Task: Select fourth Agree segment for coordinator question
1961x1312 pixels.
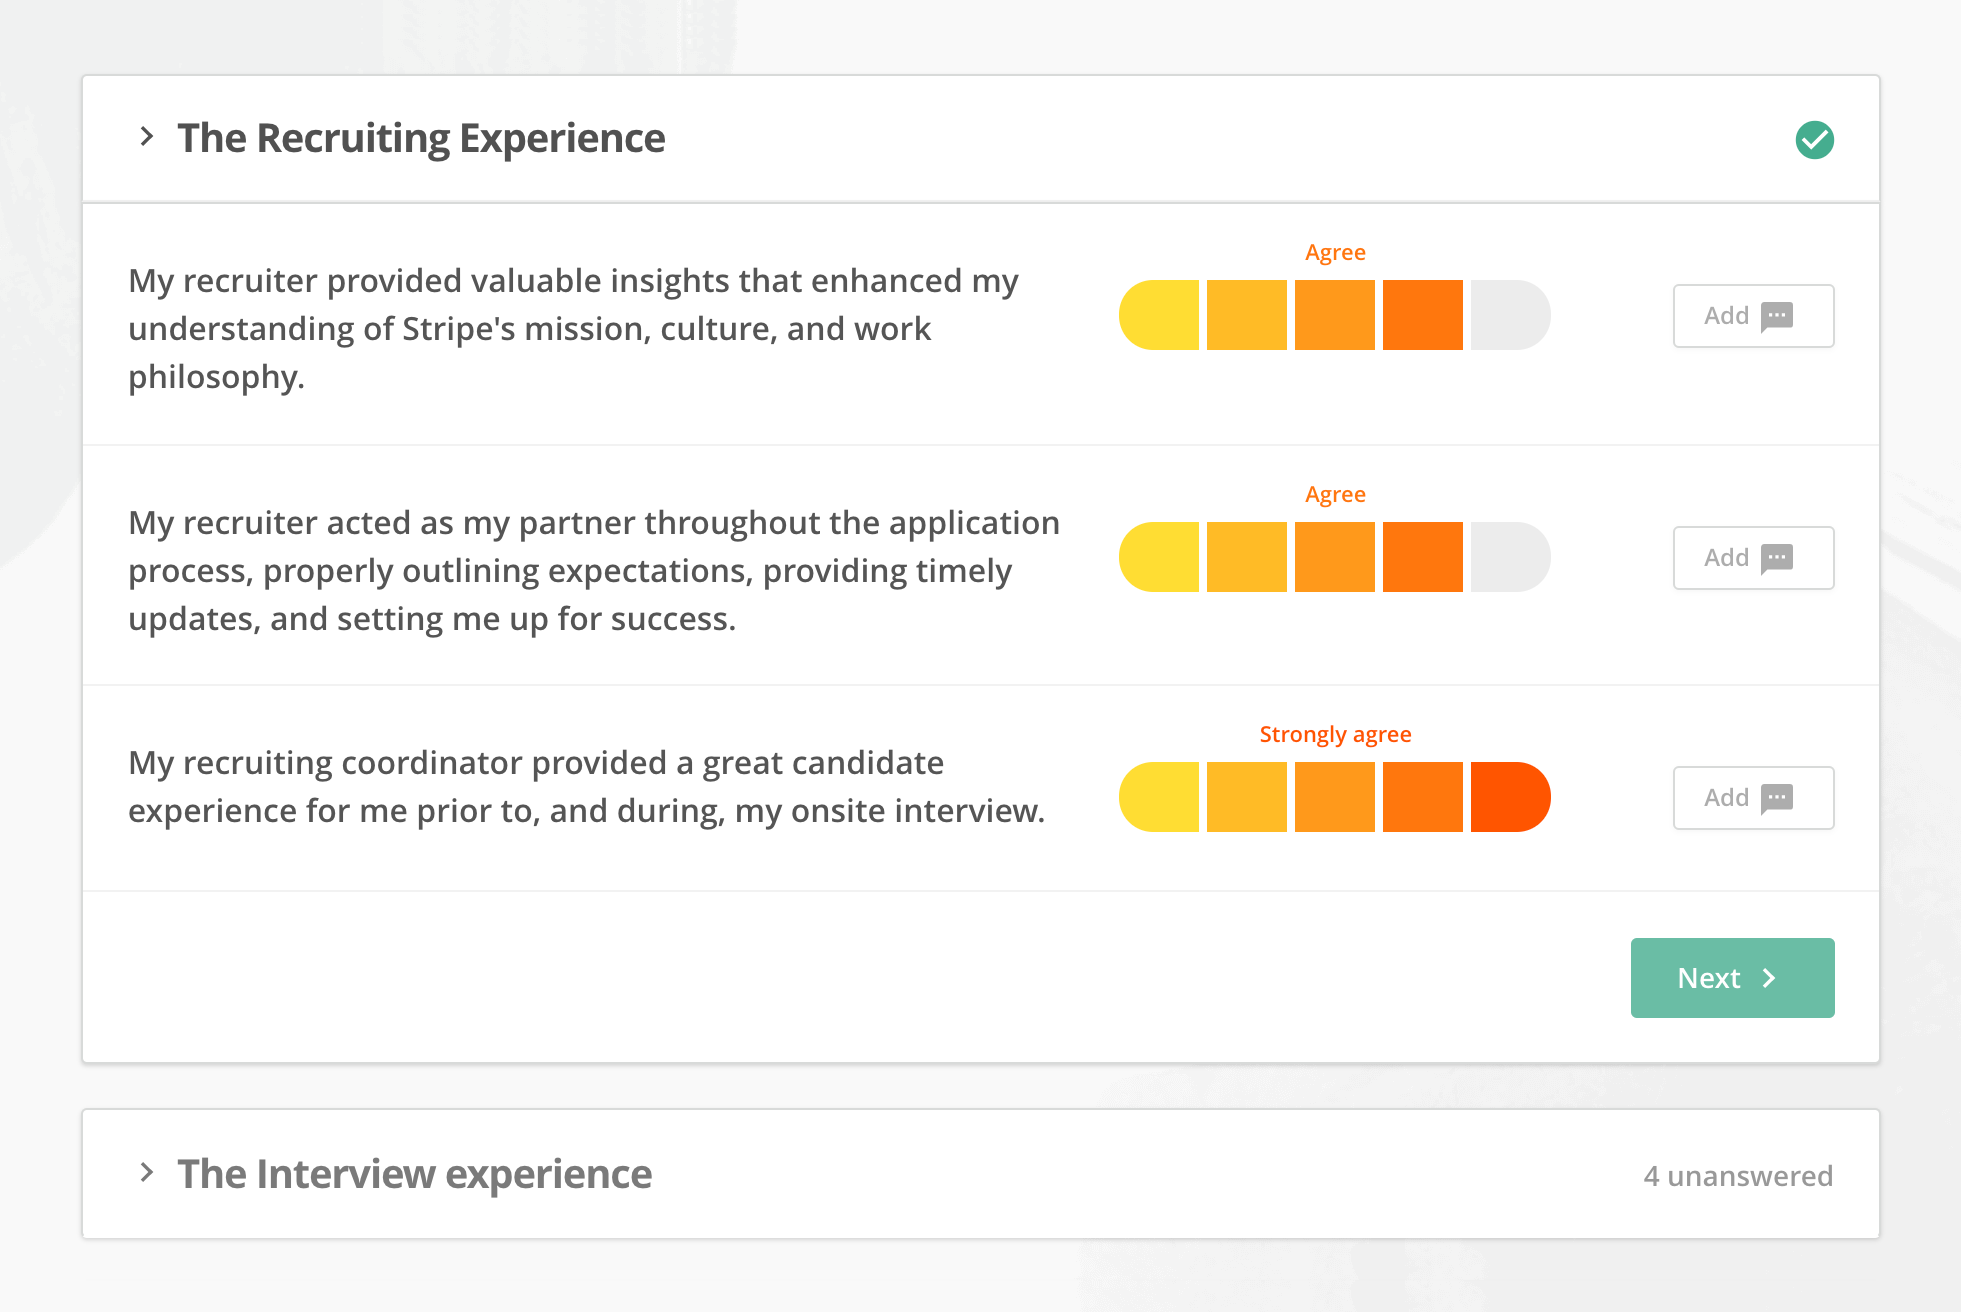Action: coord(1423,797)
